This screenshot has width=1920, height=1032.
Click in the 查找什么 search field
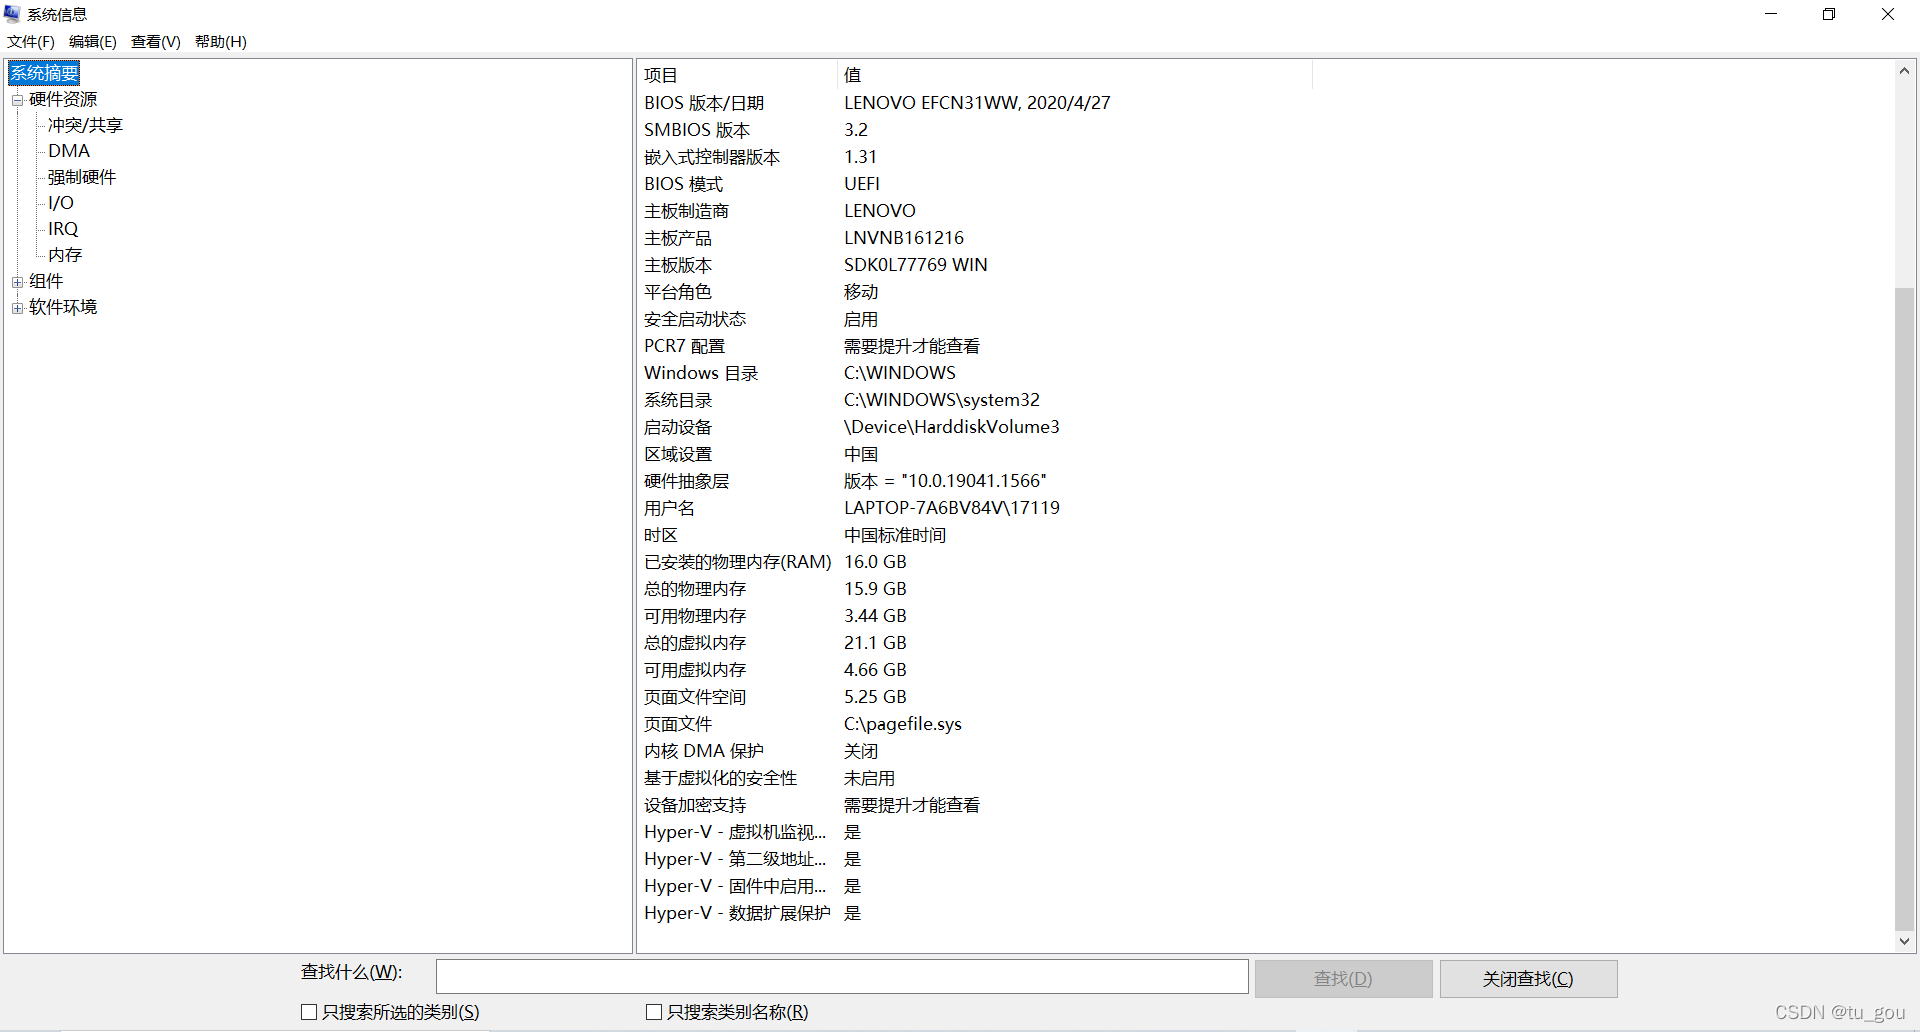(x=842, y=976)
